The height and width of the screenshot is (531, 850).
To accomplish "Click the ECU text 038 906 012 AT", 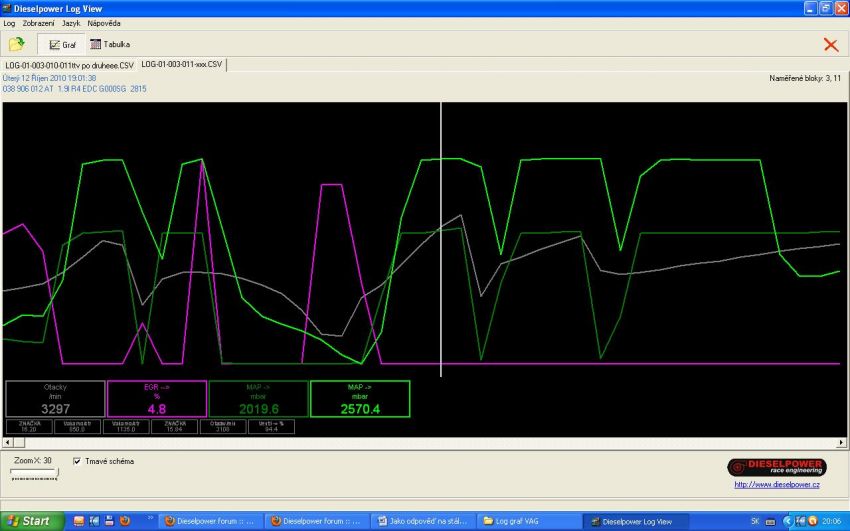I will point(74,88).
